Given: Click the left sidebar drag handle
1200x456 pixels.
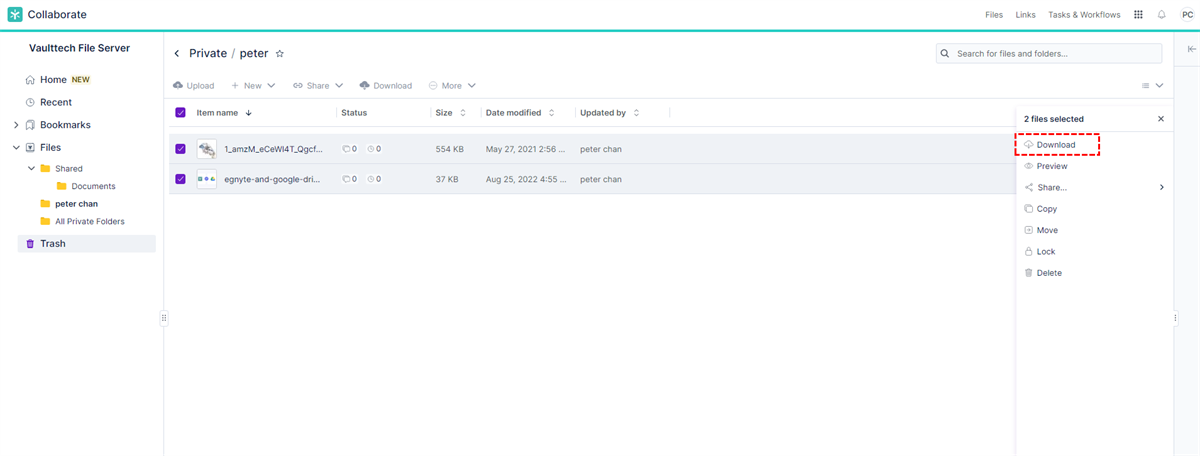Looking at the screenshot, I should pos(164,318).
